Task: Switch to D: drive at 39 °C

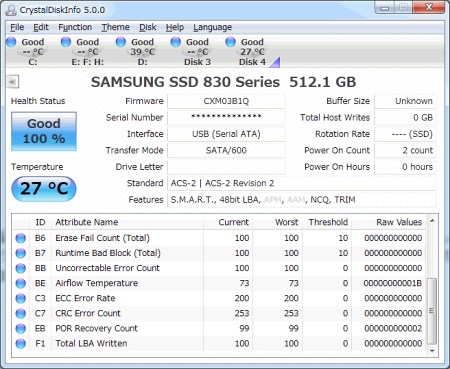Action: (x=136, y=52)
